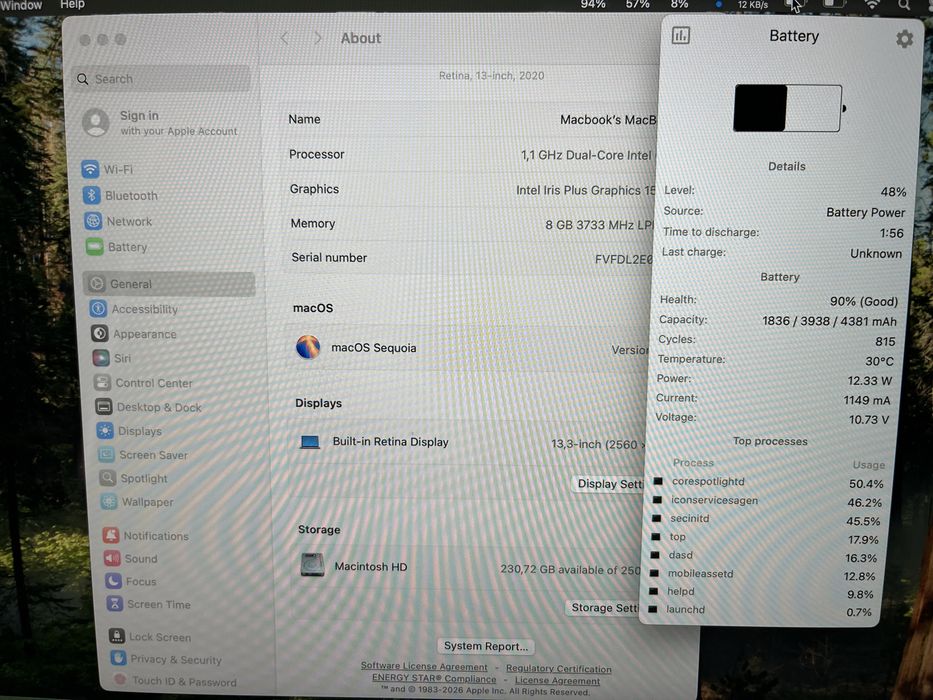Go back with the back arrow

[284, 38]
